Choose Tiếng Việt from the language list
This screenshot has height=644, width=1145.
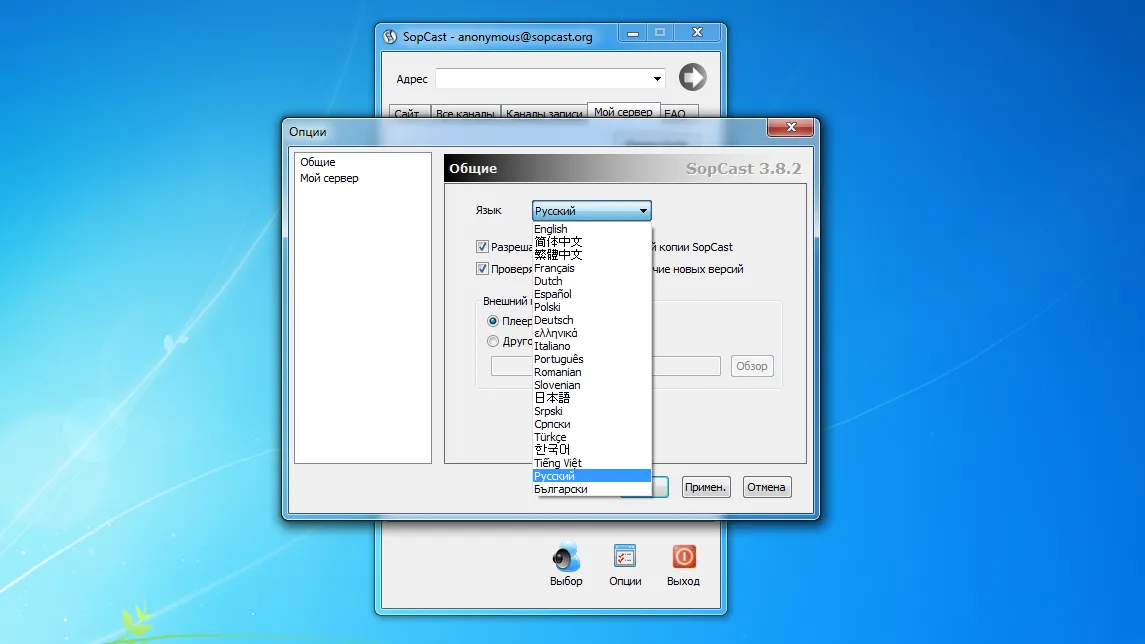(592, 463)
